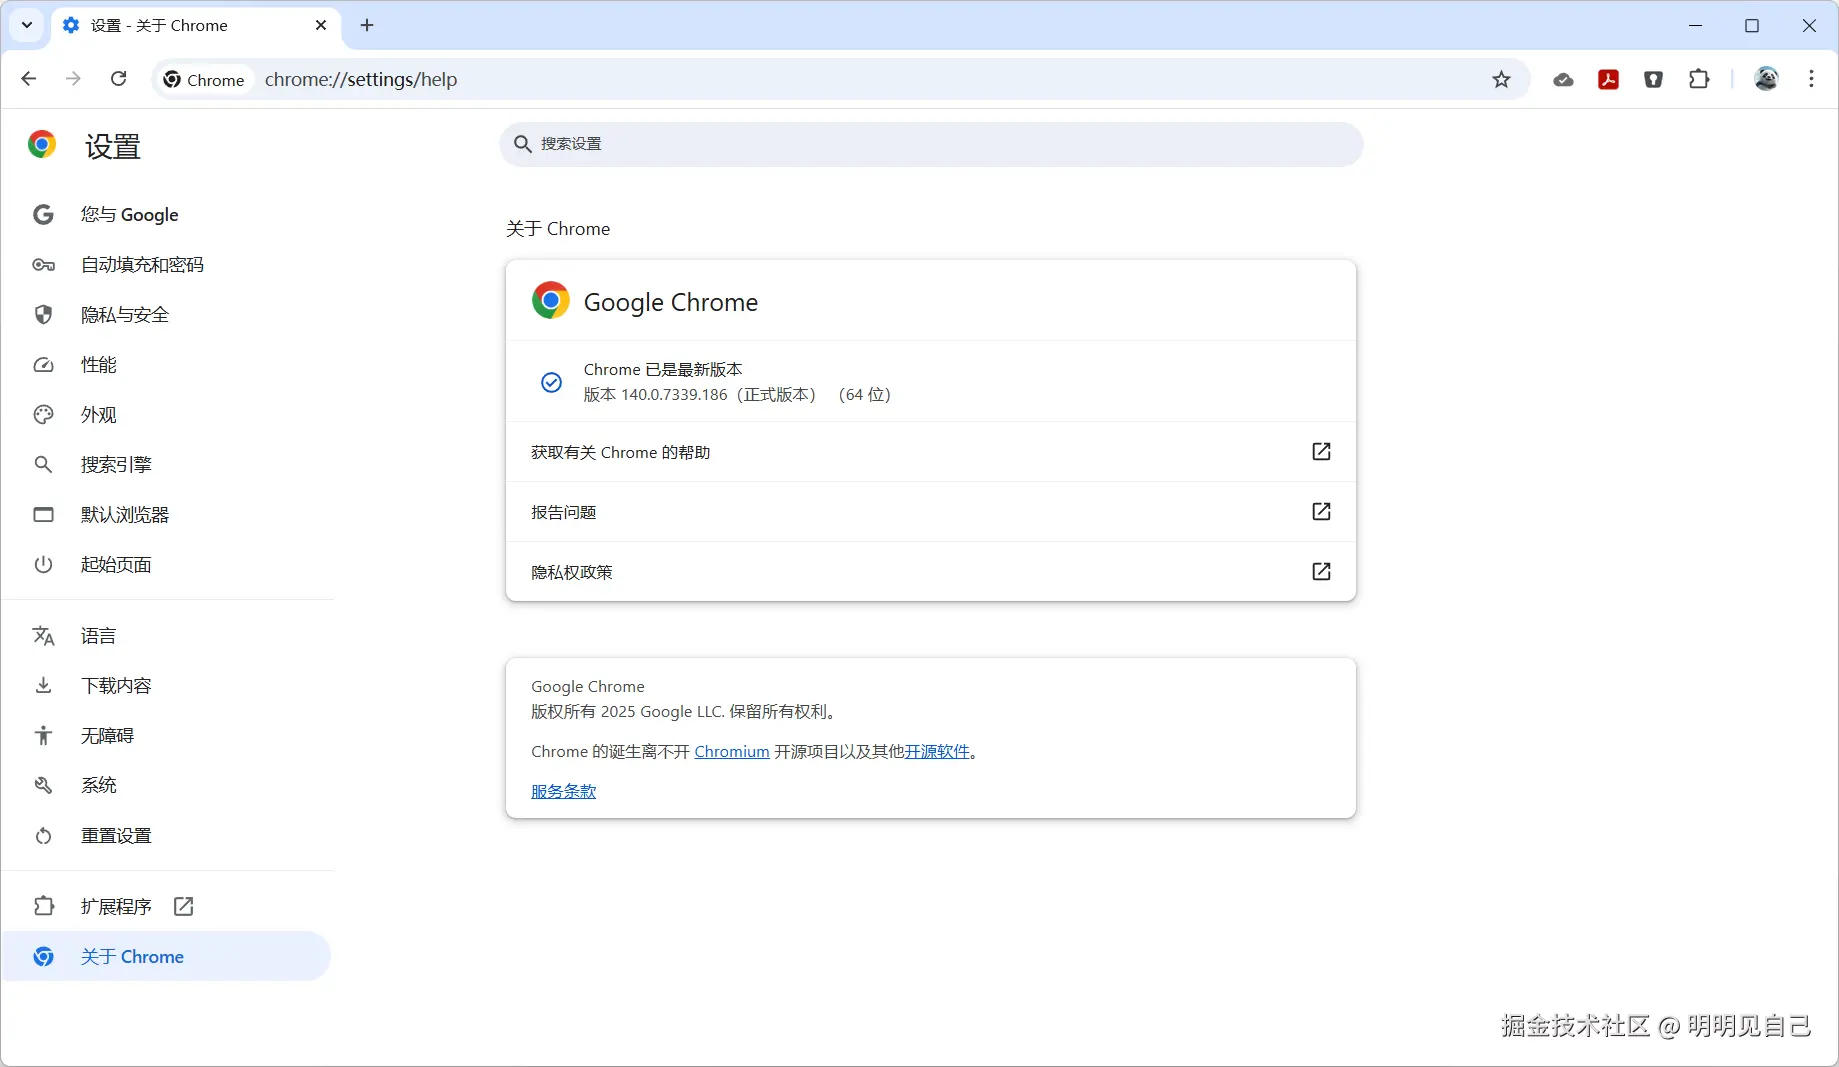Screen dimensions: 1839x1067
Task: Click the language translate sidebar icon
Action: [x=43, y=636]
